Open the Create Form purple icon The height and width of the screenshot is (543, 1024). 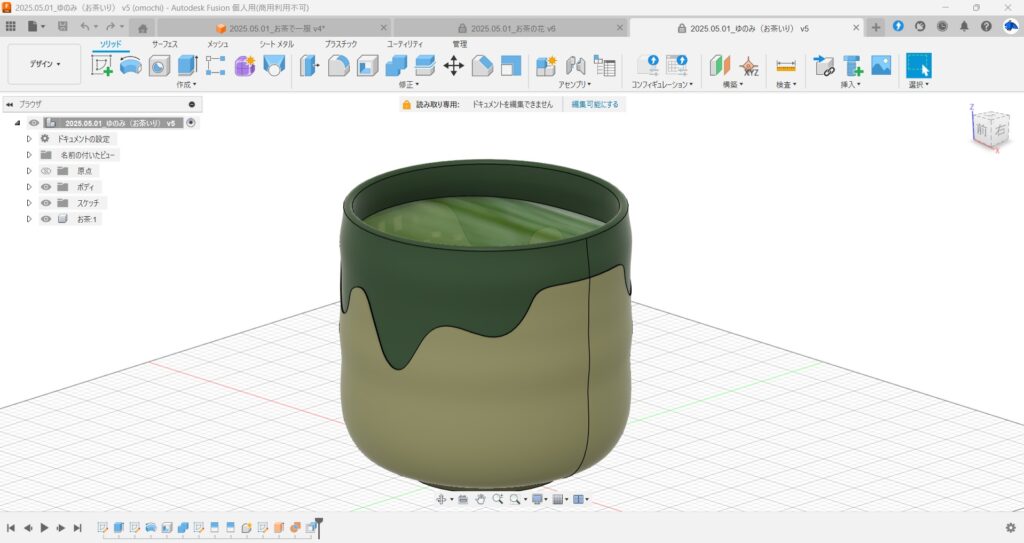tap(245, 66)
